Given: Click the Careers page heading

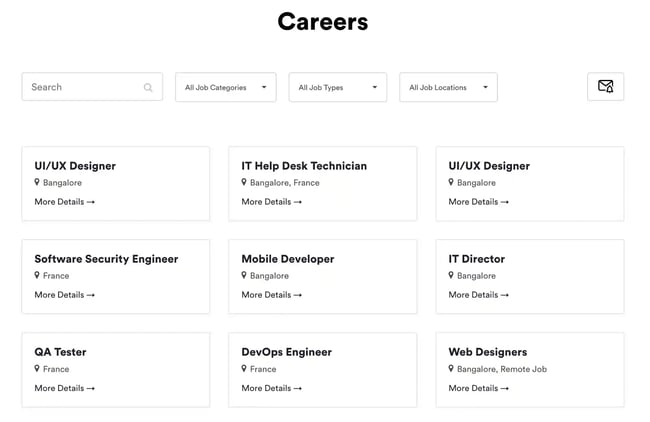Looking at the screenshot, I should tap(323, 22).
